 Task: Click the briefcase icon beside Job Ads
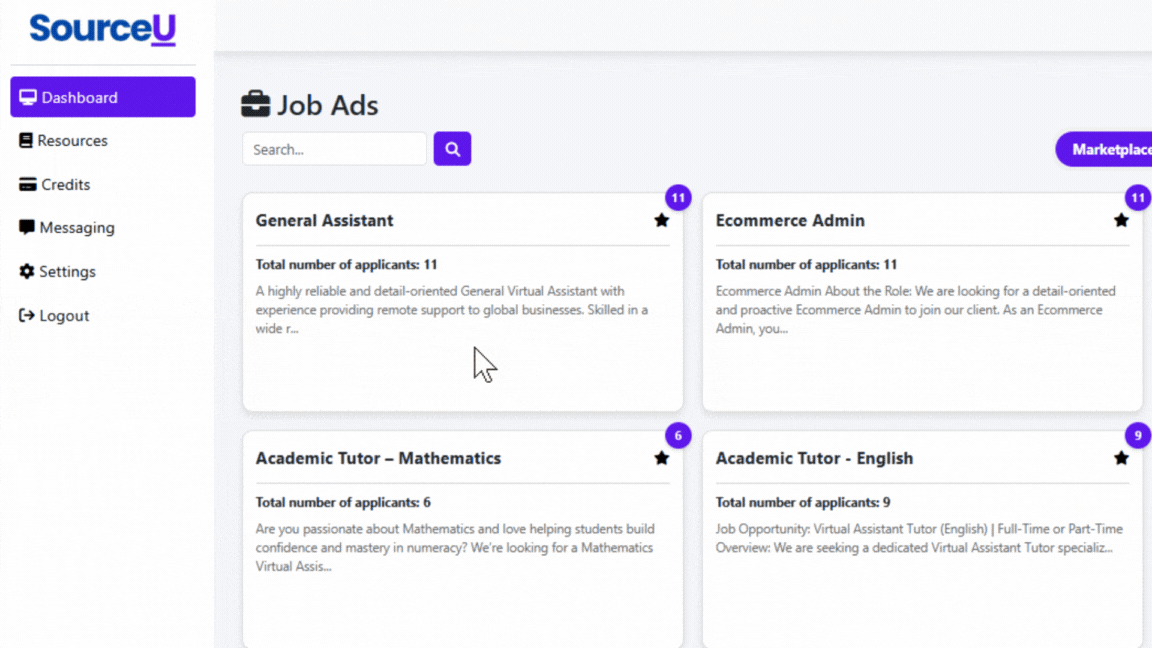[256, 103]
